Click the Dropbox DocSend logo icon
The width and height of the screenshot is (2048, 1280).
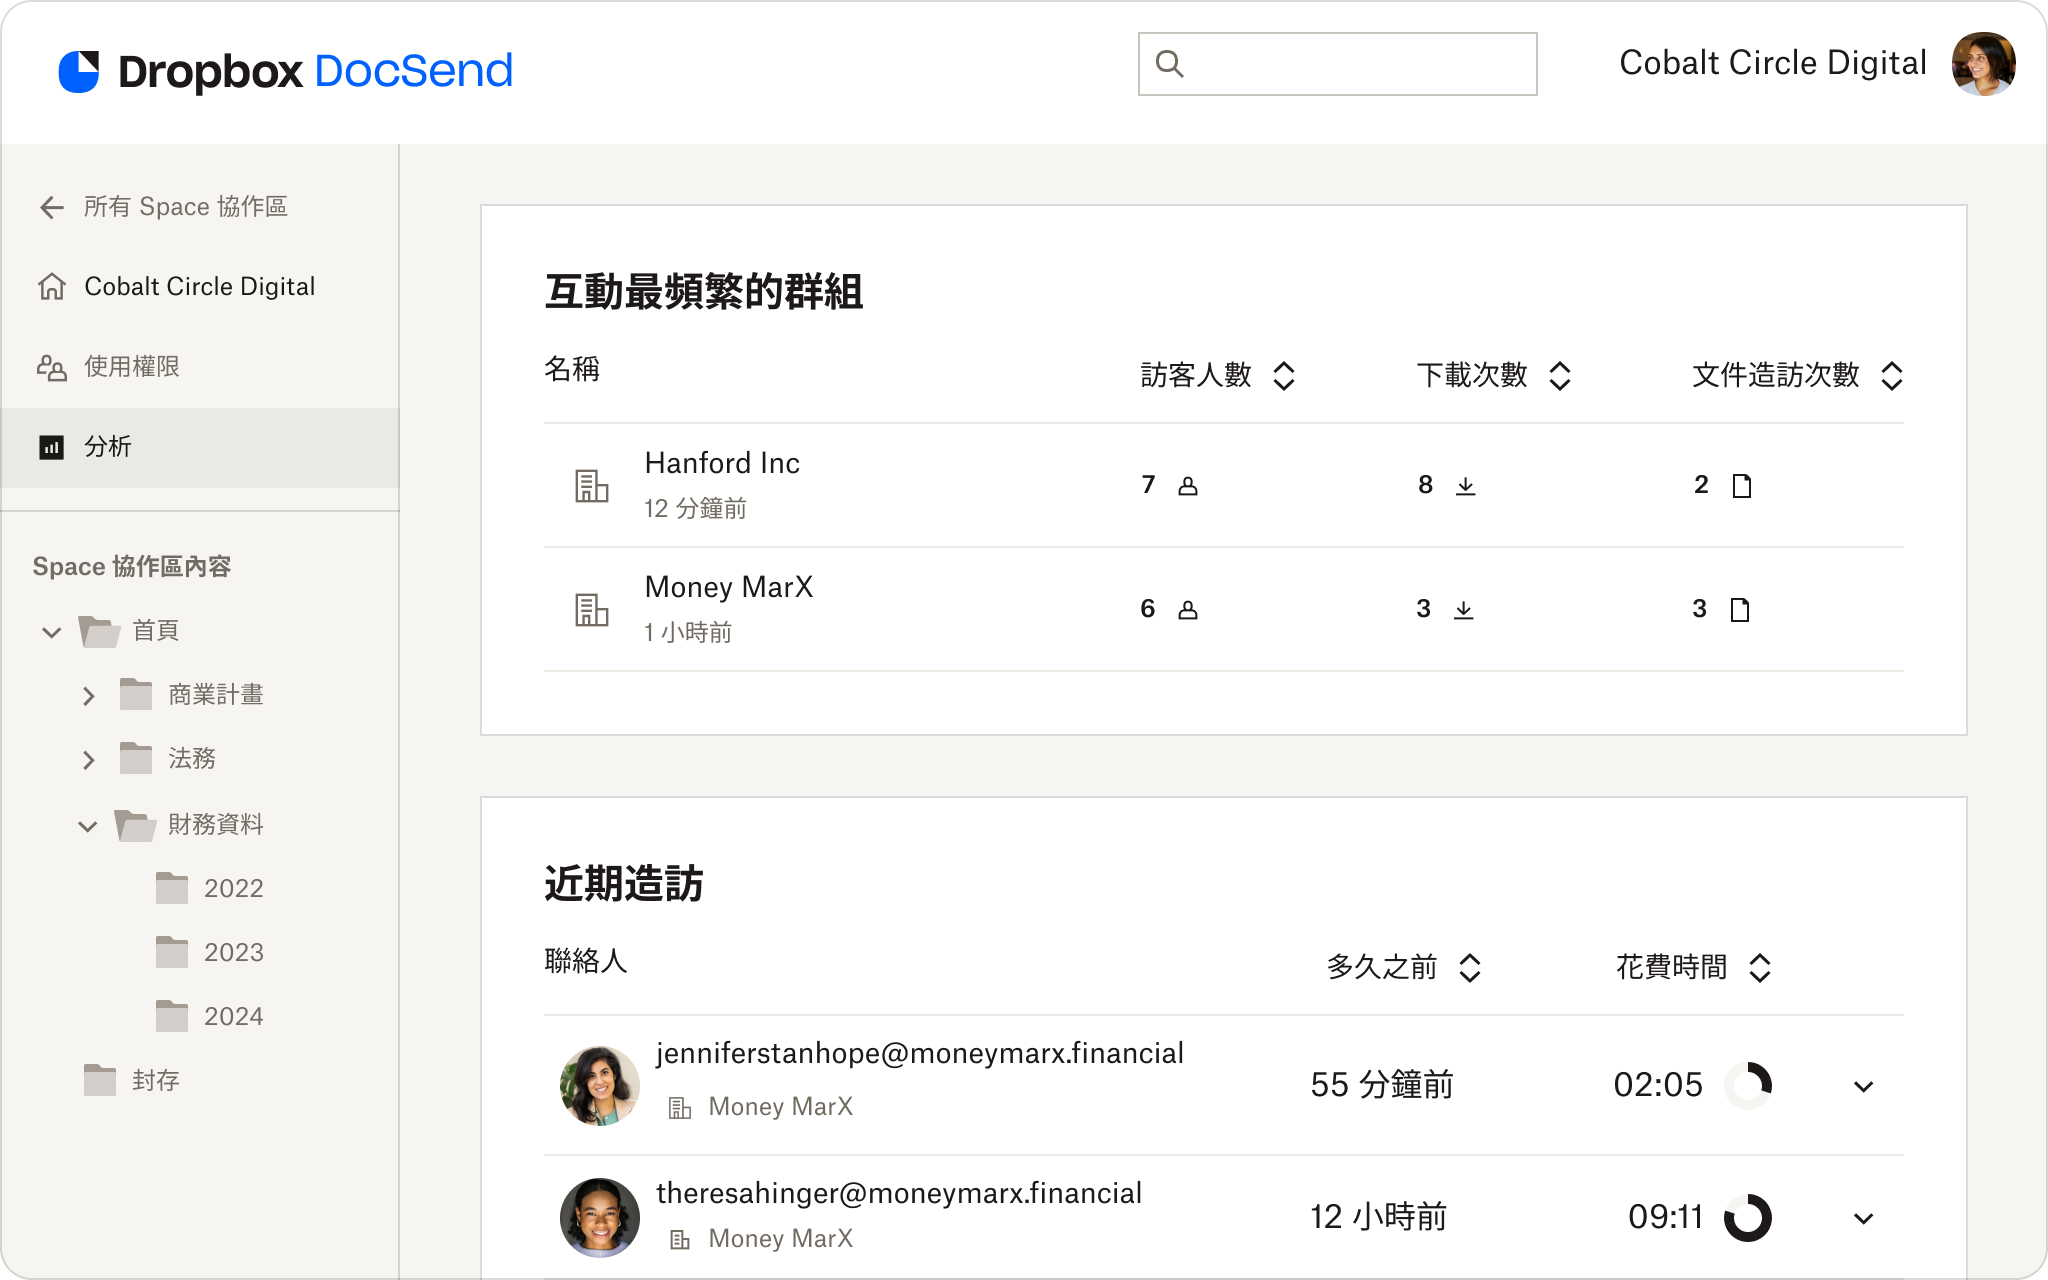79,71
